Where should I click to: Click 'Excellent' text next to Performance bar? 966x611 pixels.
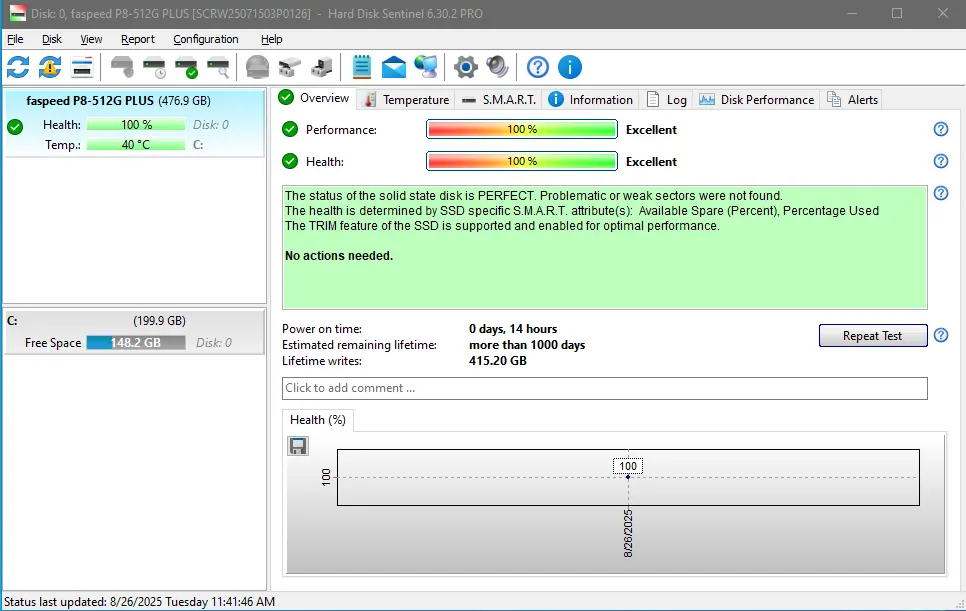pyautogui.click(x=651, y=129)
